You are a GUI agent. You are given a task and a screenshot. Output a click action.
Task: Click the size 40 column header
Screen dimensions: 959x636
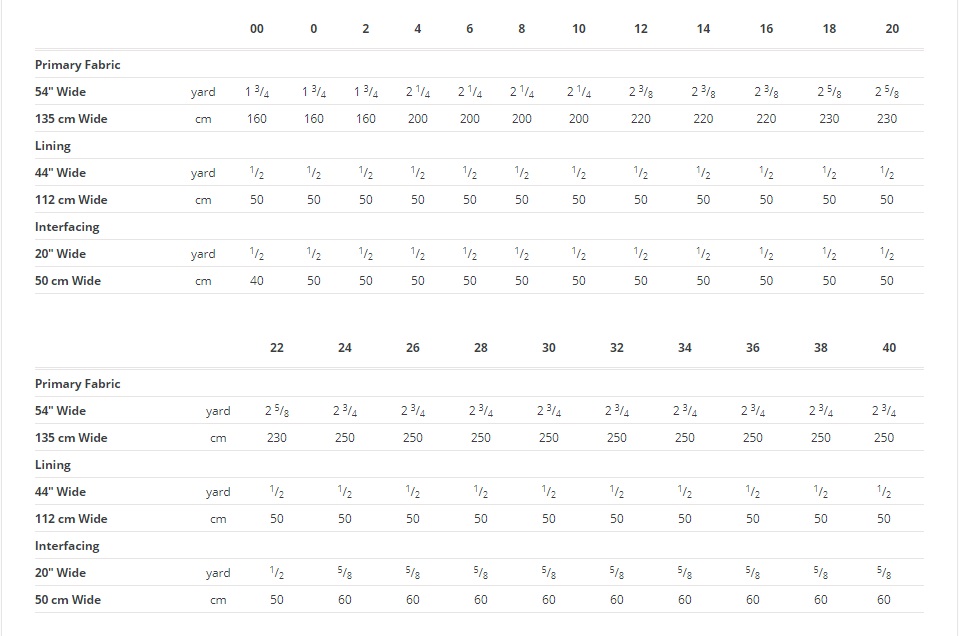click(889, 348)
